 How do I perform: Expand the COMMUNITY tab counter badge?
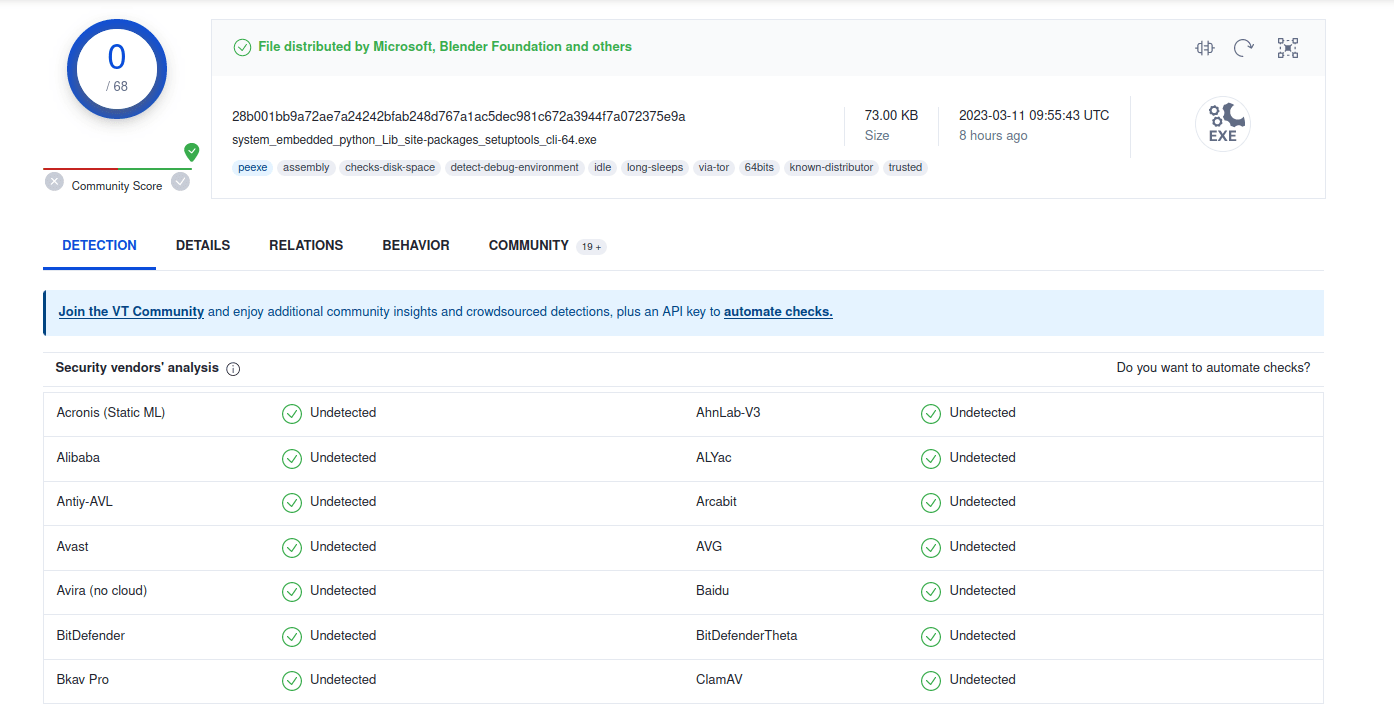(590, 246)
